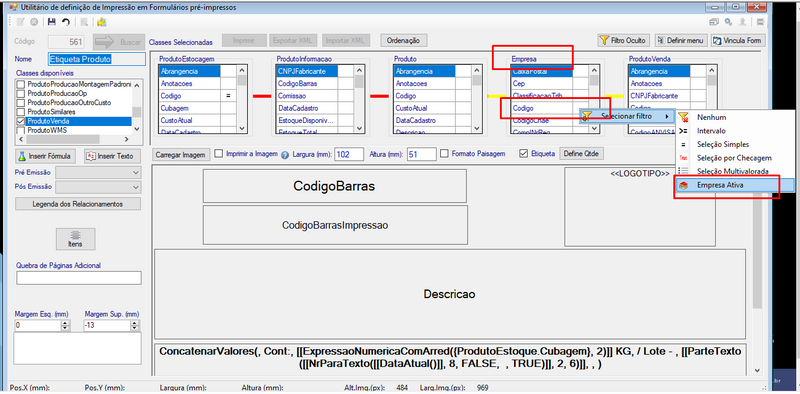
Task: Click the funnel icon on Filtro Oculto
Action: coord(604,40)
